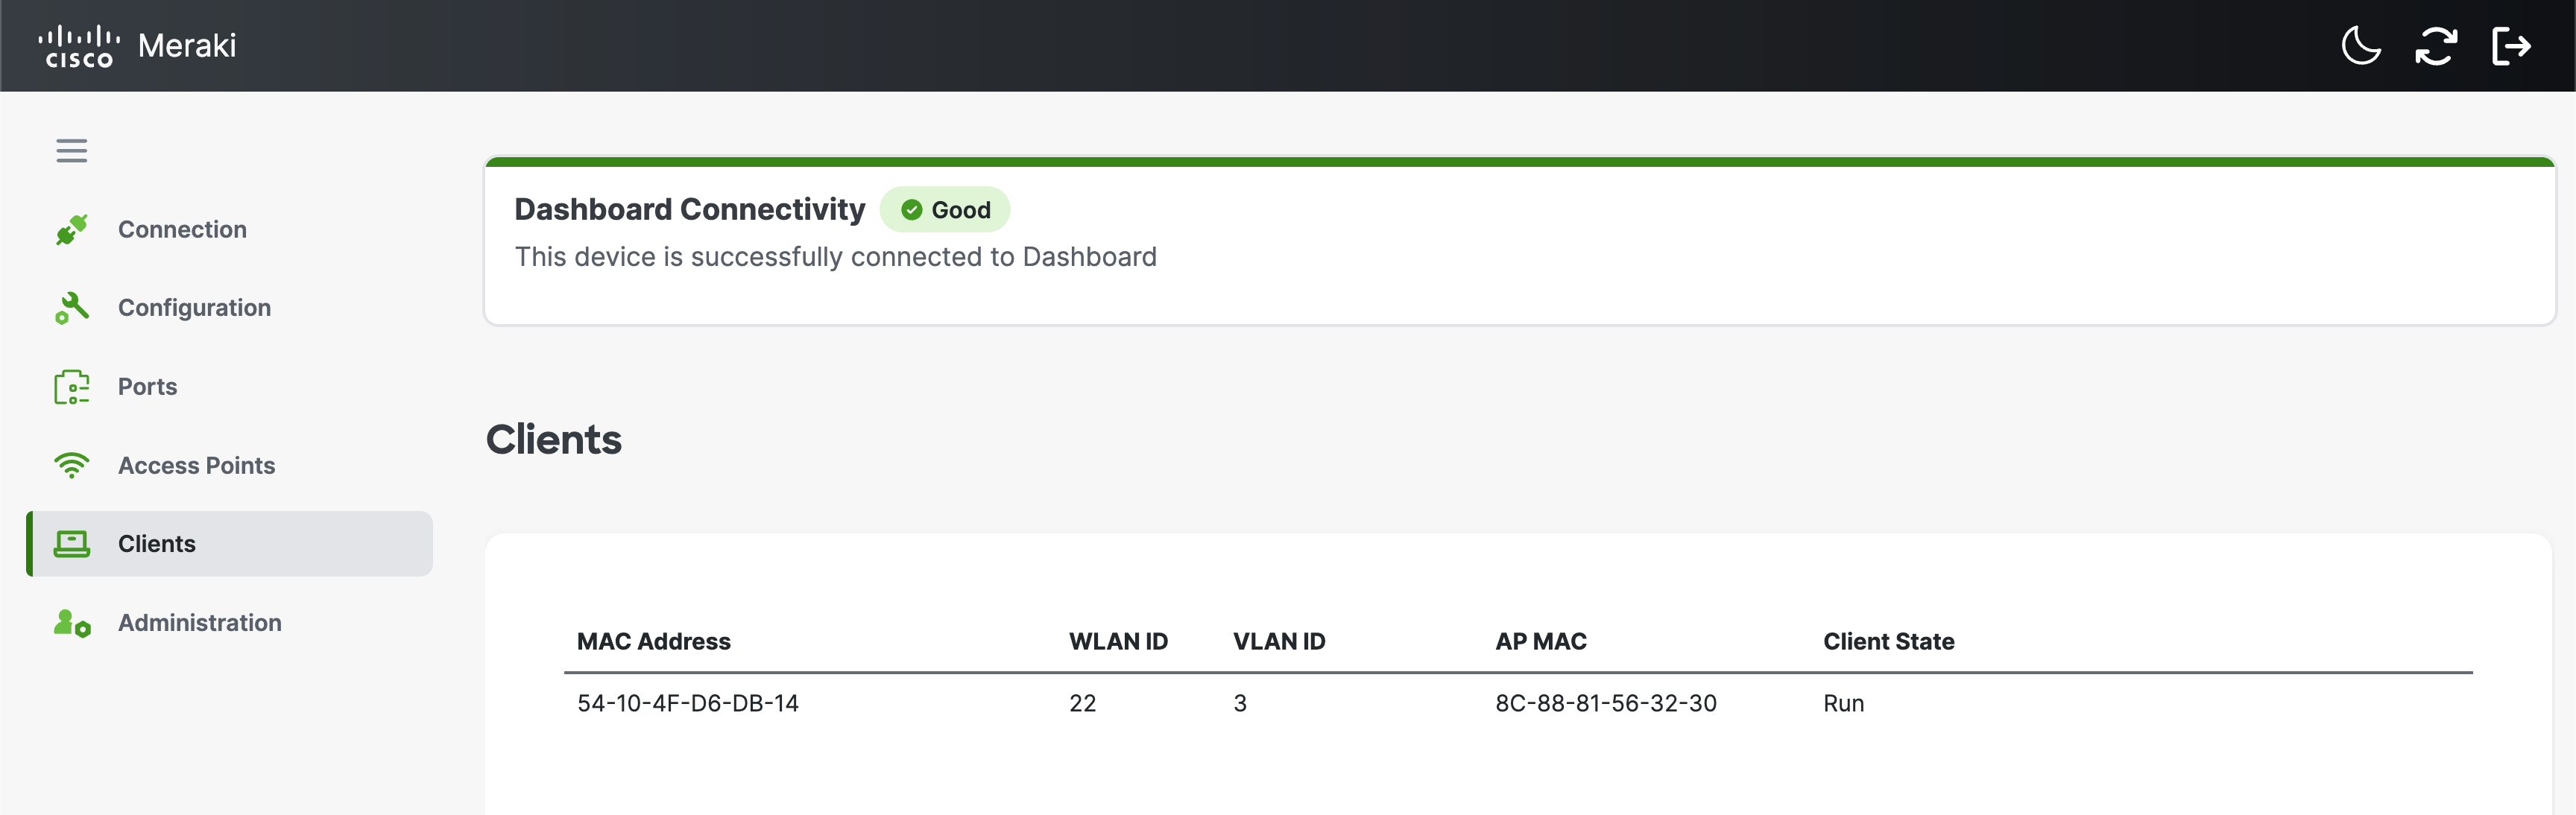Select the Clients laptop icon
The width and height of the screenshot is (2576, 815).
point(72,543)
